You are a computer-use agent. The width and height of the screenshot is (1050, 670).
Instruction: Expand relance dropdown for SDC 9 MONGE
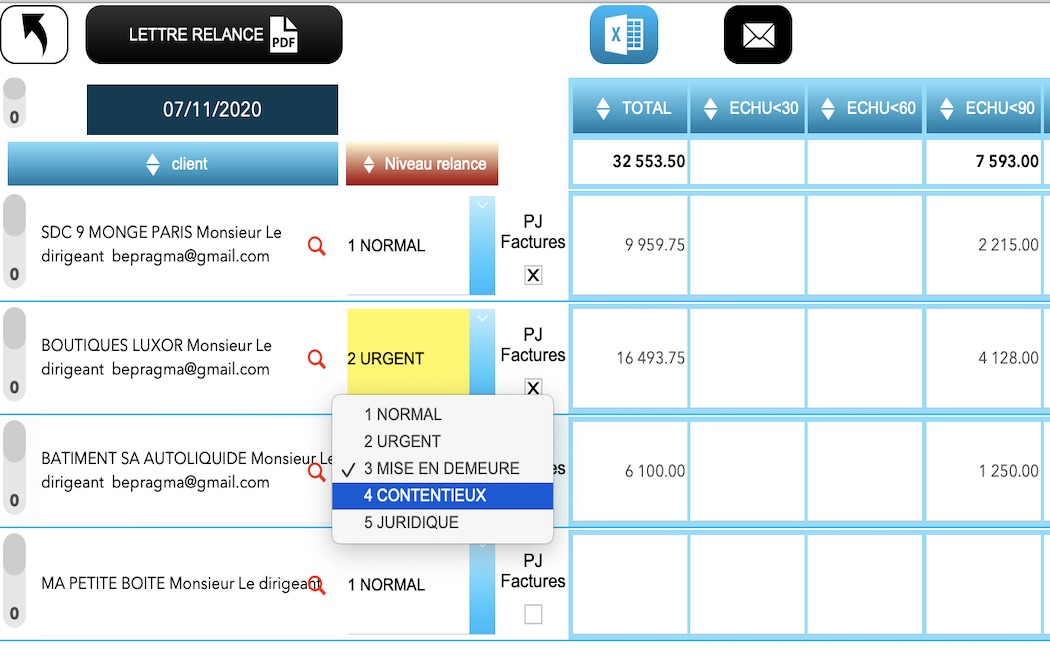[482, 246]
